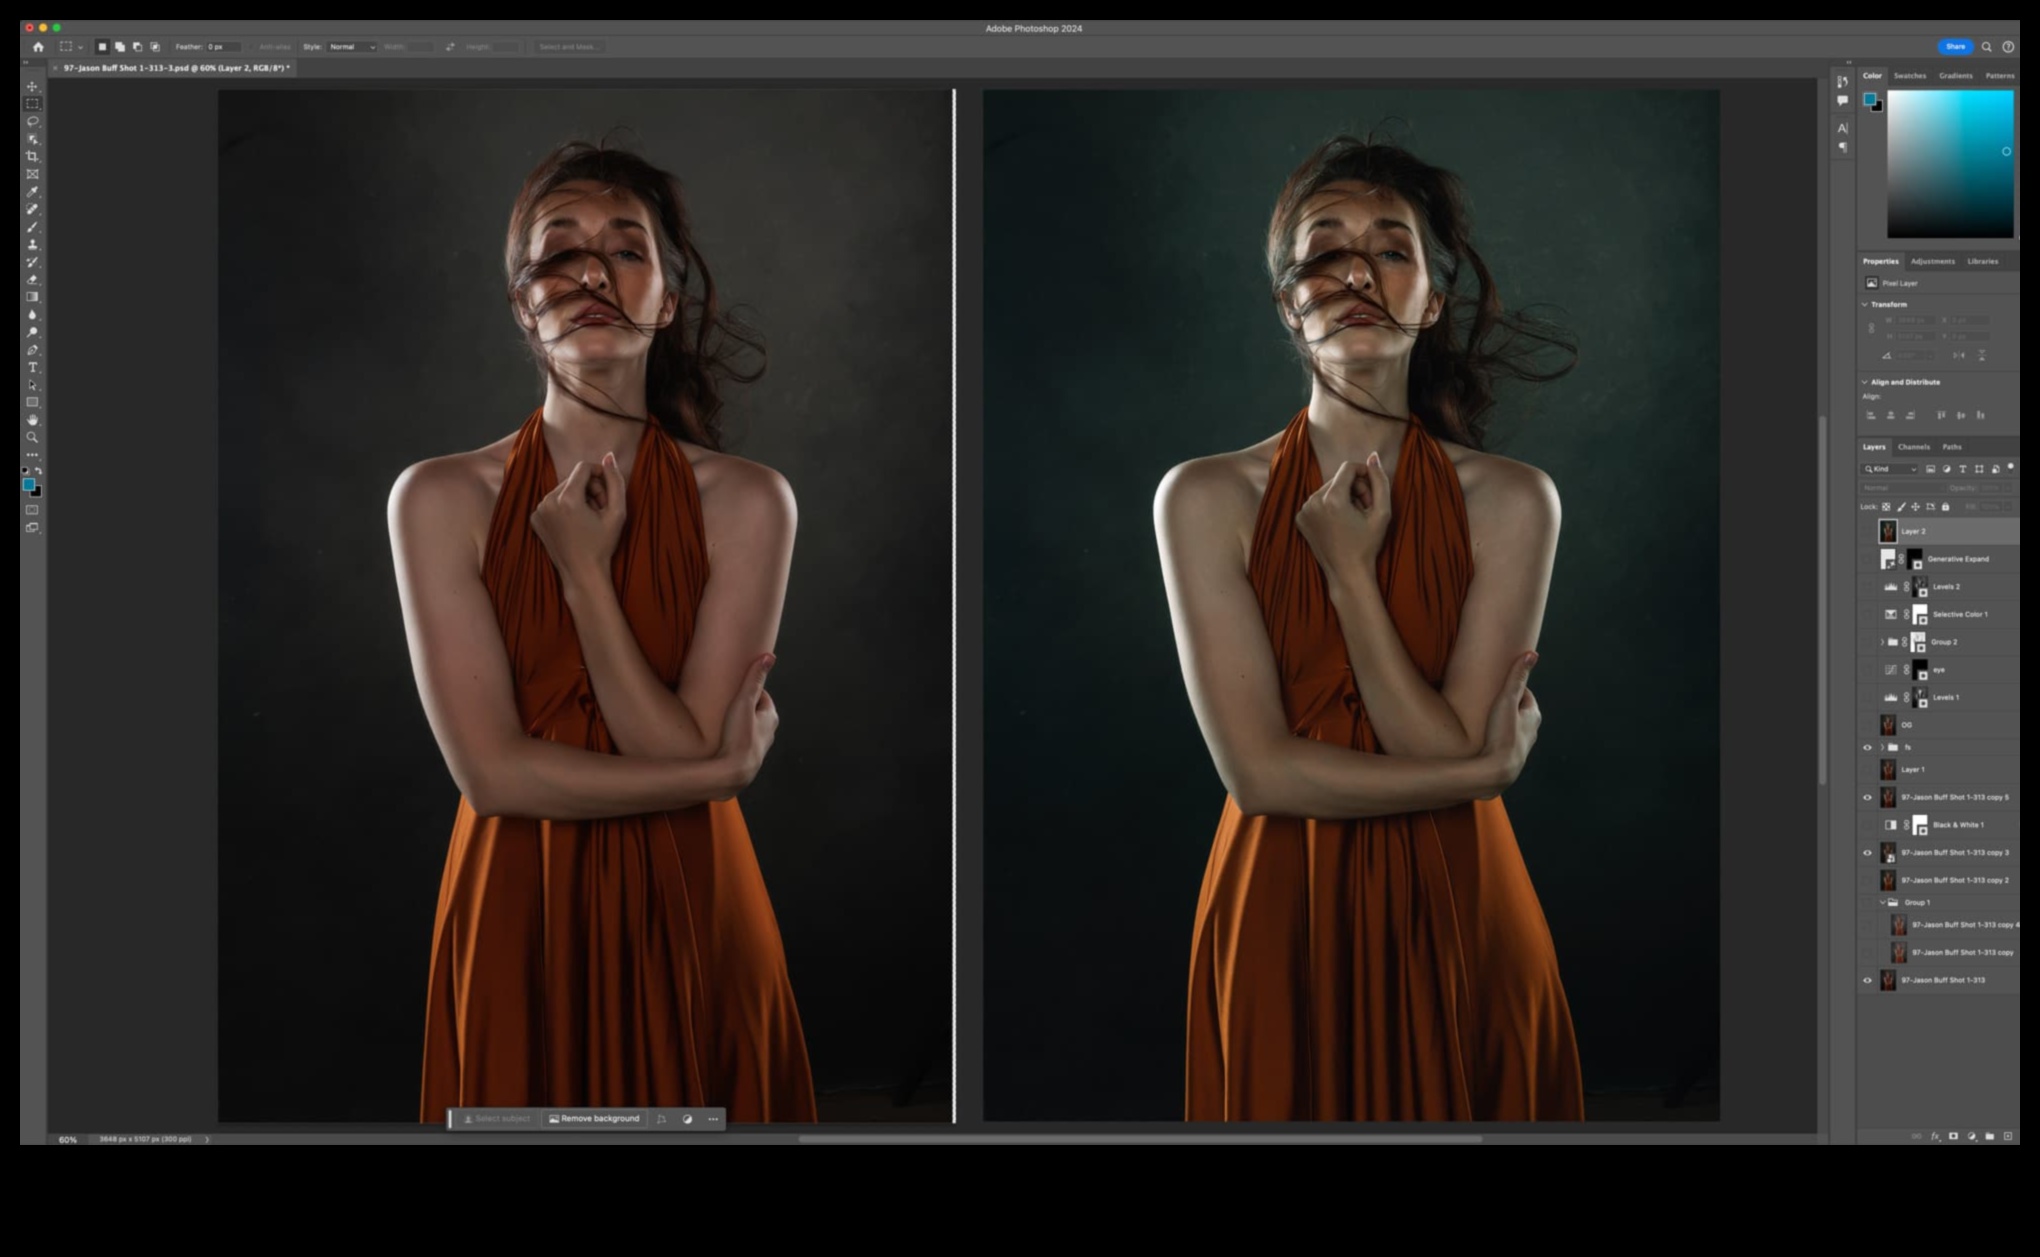Select the Crop tool
This screenshot has width=2040, height=1257.
32,156
